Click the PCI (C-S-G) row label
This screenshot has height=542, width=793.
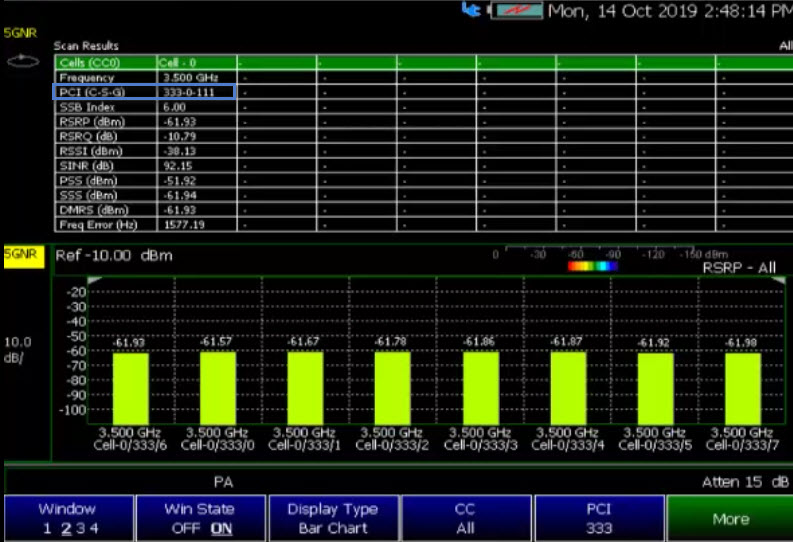(x=92, y=93)
